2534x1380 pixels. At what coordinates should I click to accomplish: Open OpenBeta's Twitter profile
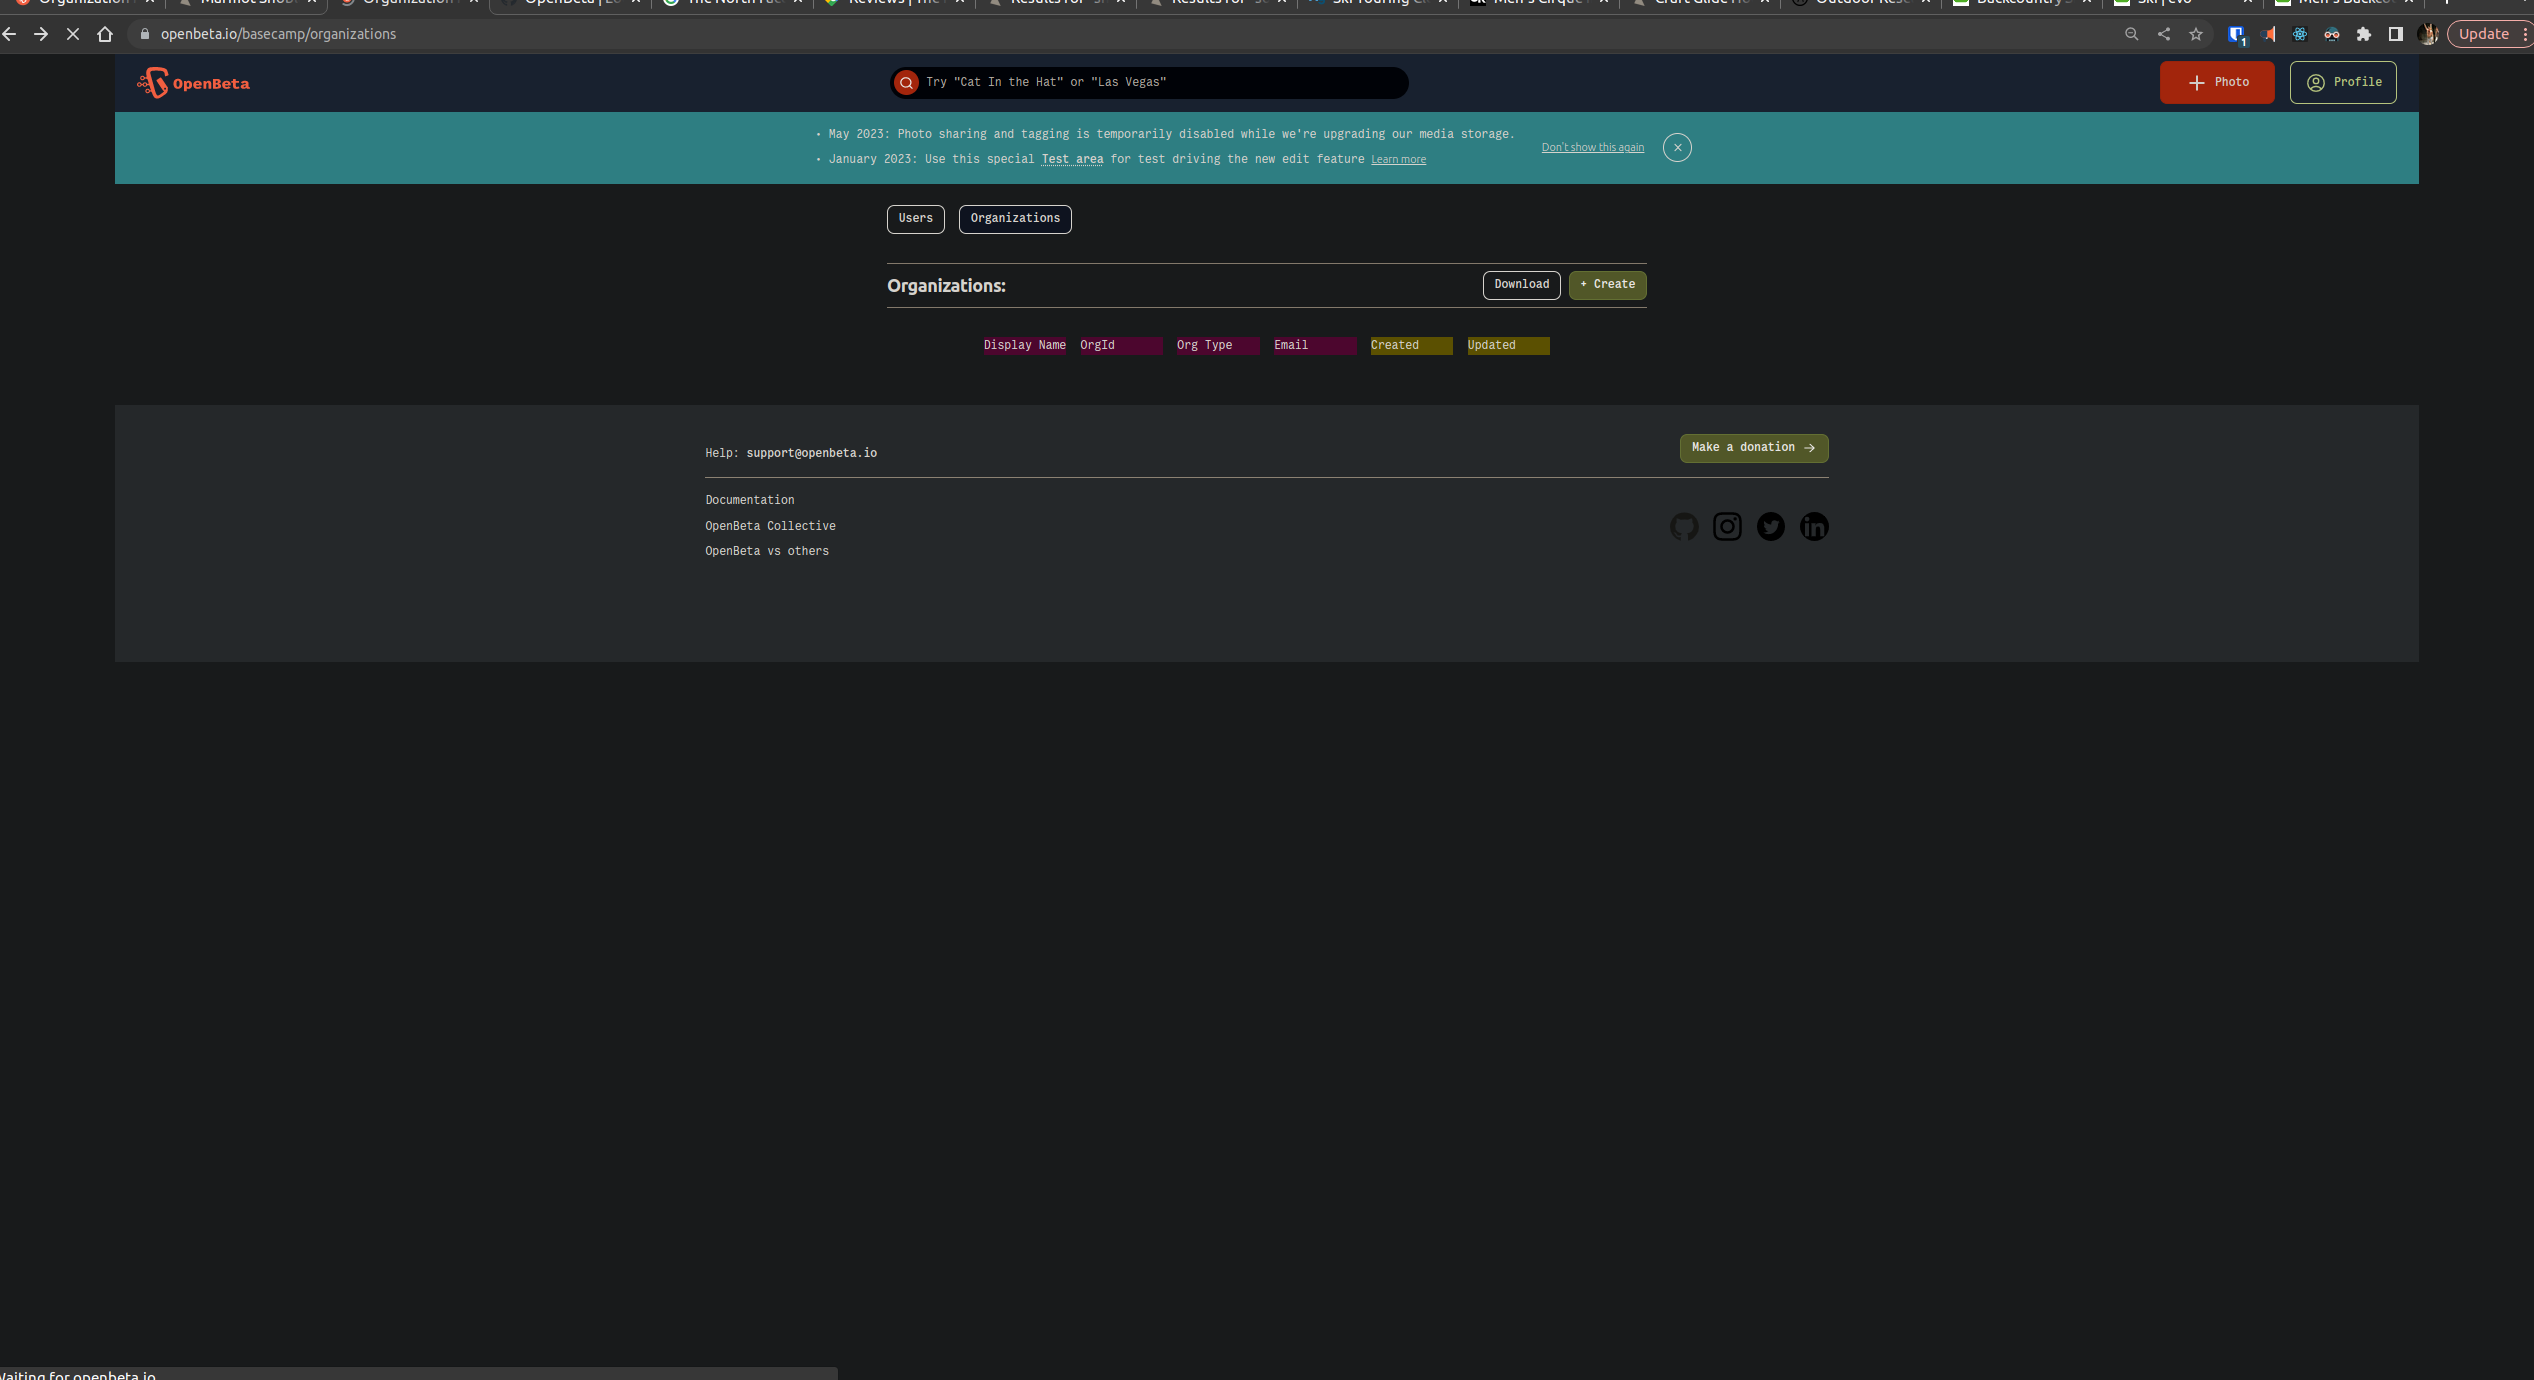[1770, 527]
